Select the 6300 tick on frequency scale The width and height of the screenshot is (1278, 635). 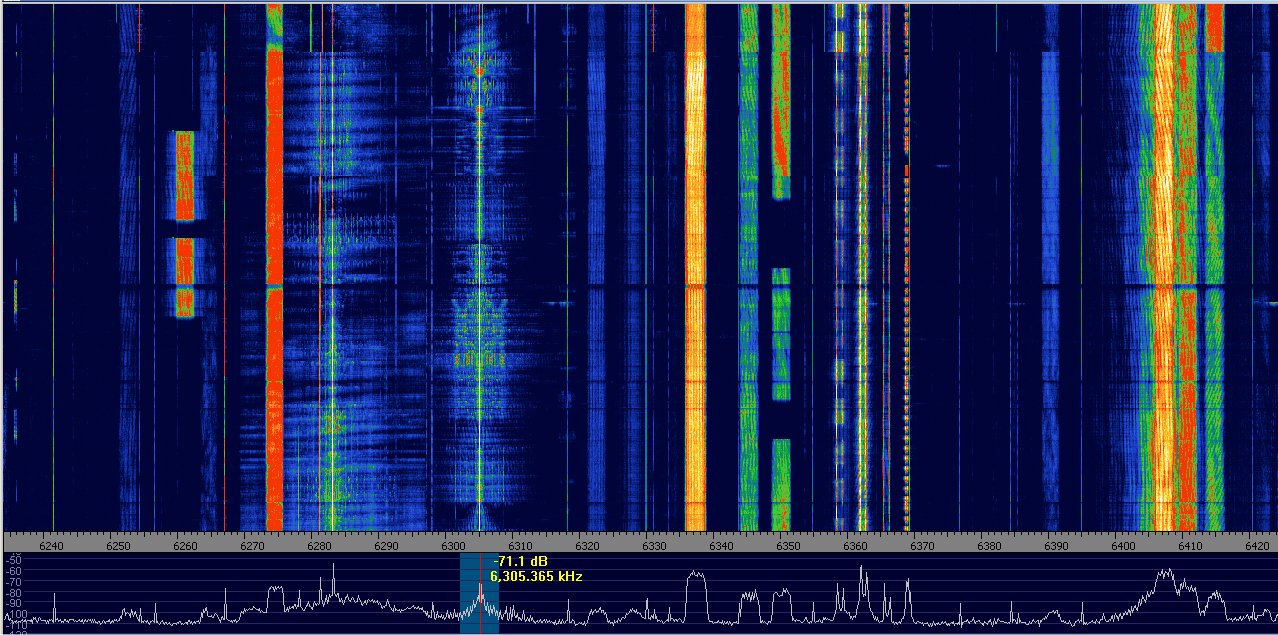pyautogui.click(x=453, y=546)
